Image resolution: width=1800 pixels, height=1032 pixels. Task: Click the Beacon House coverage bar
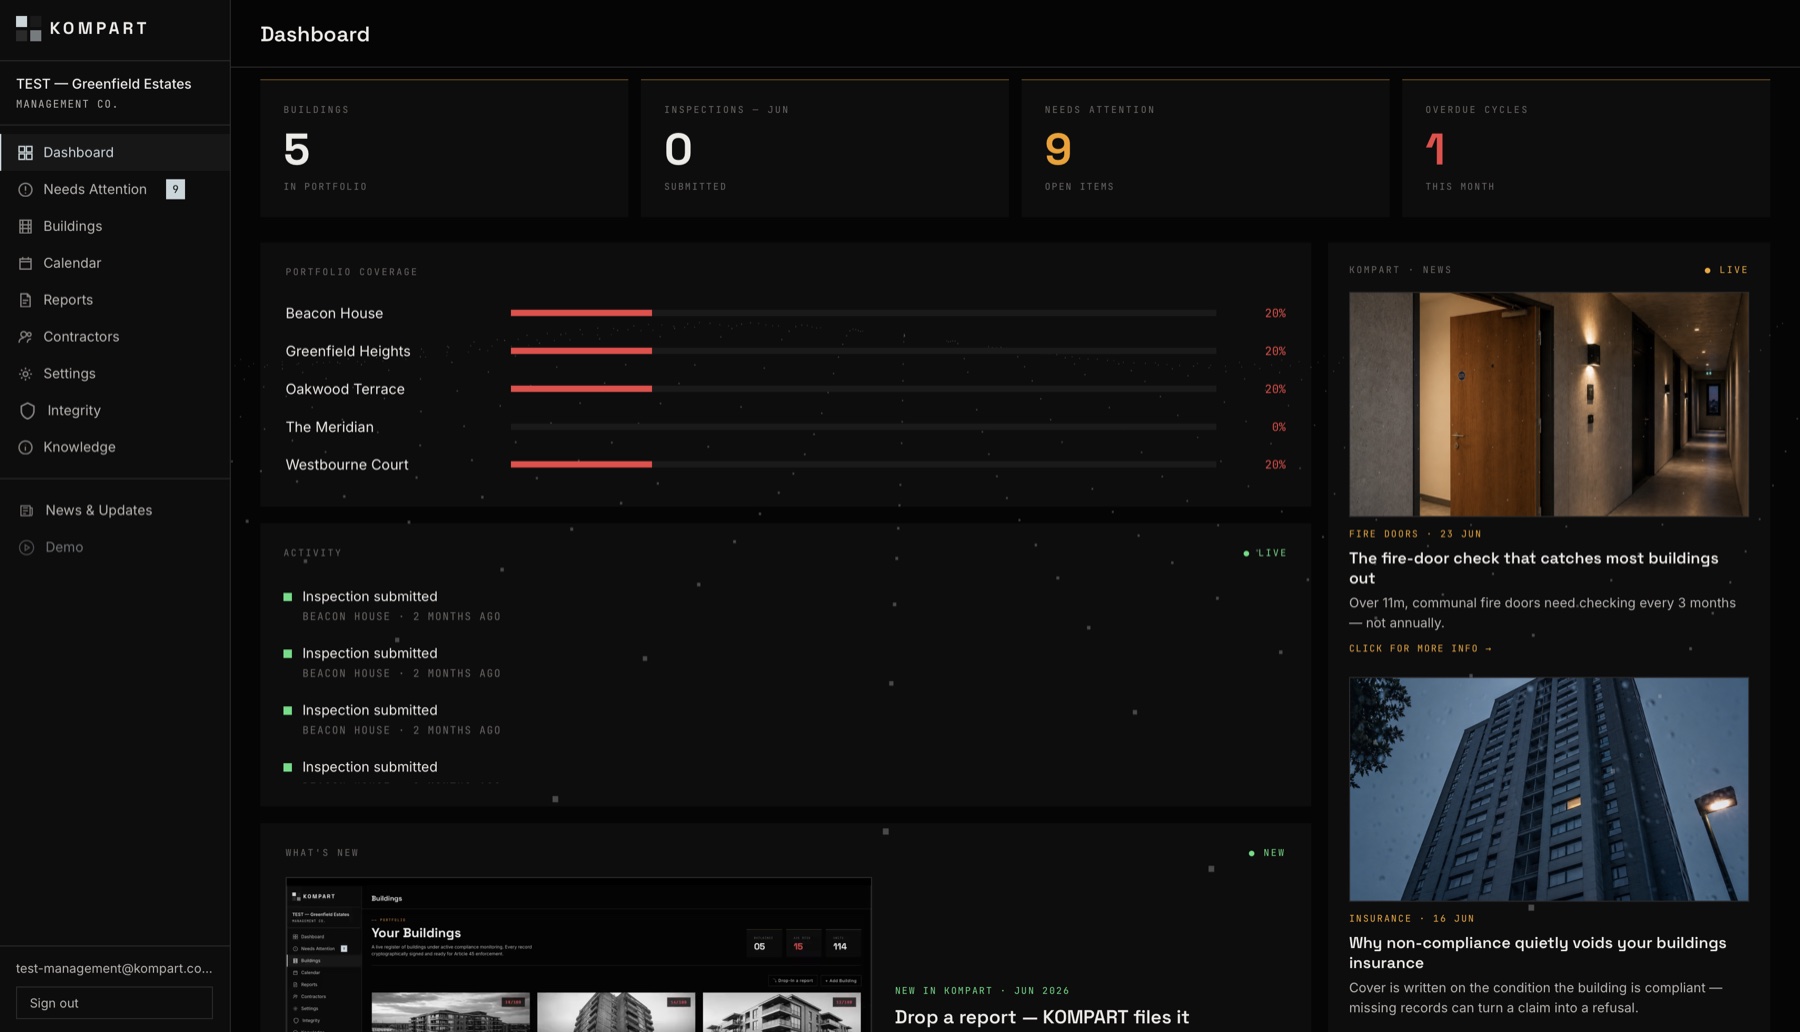pyautogui.click(x=863, y=313)
